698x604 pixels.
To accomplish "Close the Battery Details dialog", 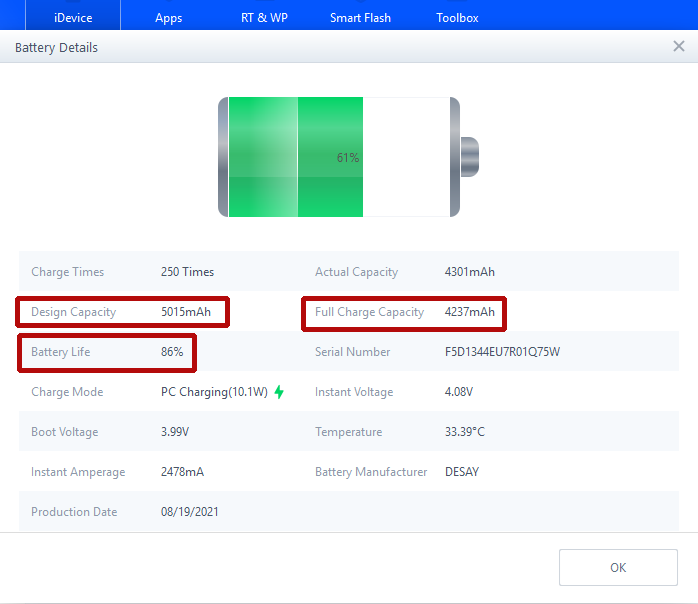I will click(x=679, y=47).
